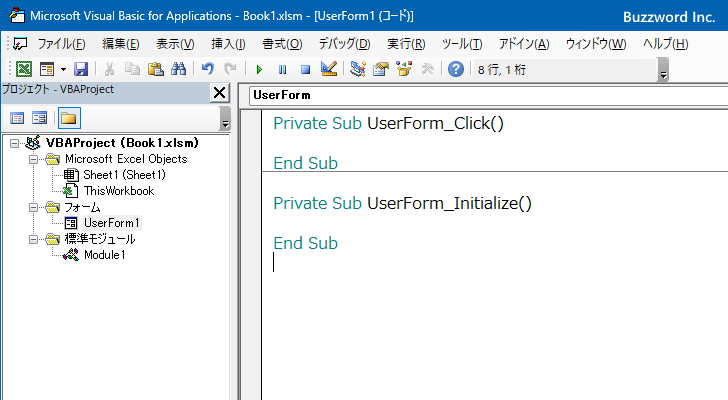Open the 実行(R) menu
This screenshot has width=728, height=400.
pos(406,44)
